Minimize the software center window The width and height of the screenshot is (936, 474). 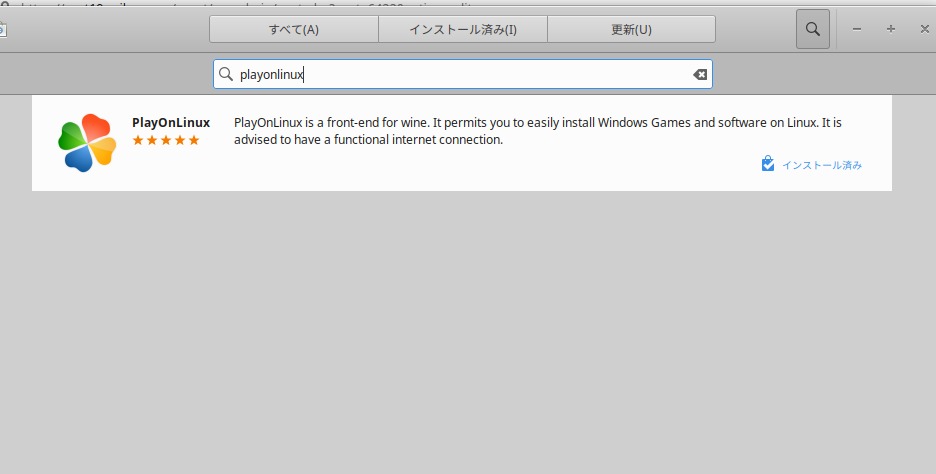pos(857,29)
